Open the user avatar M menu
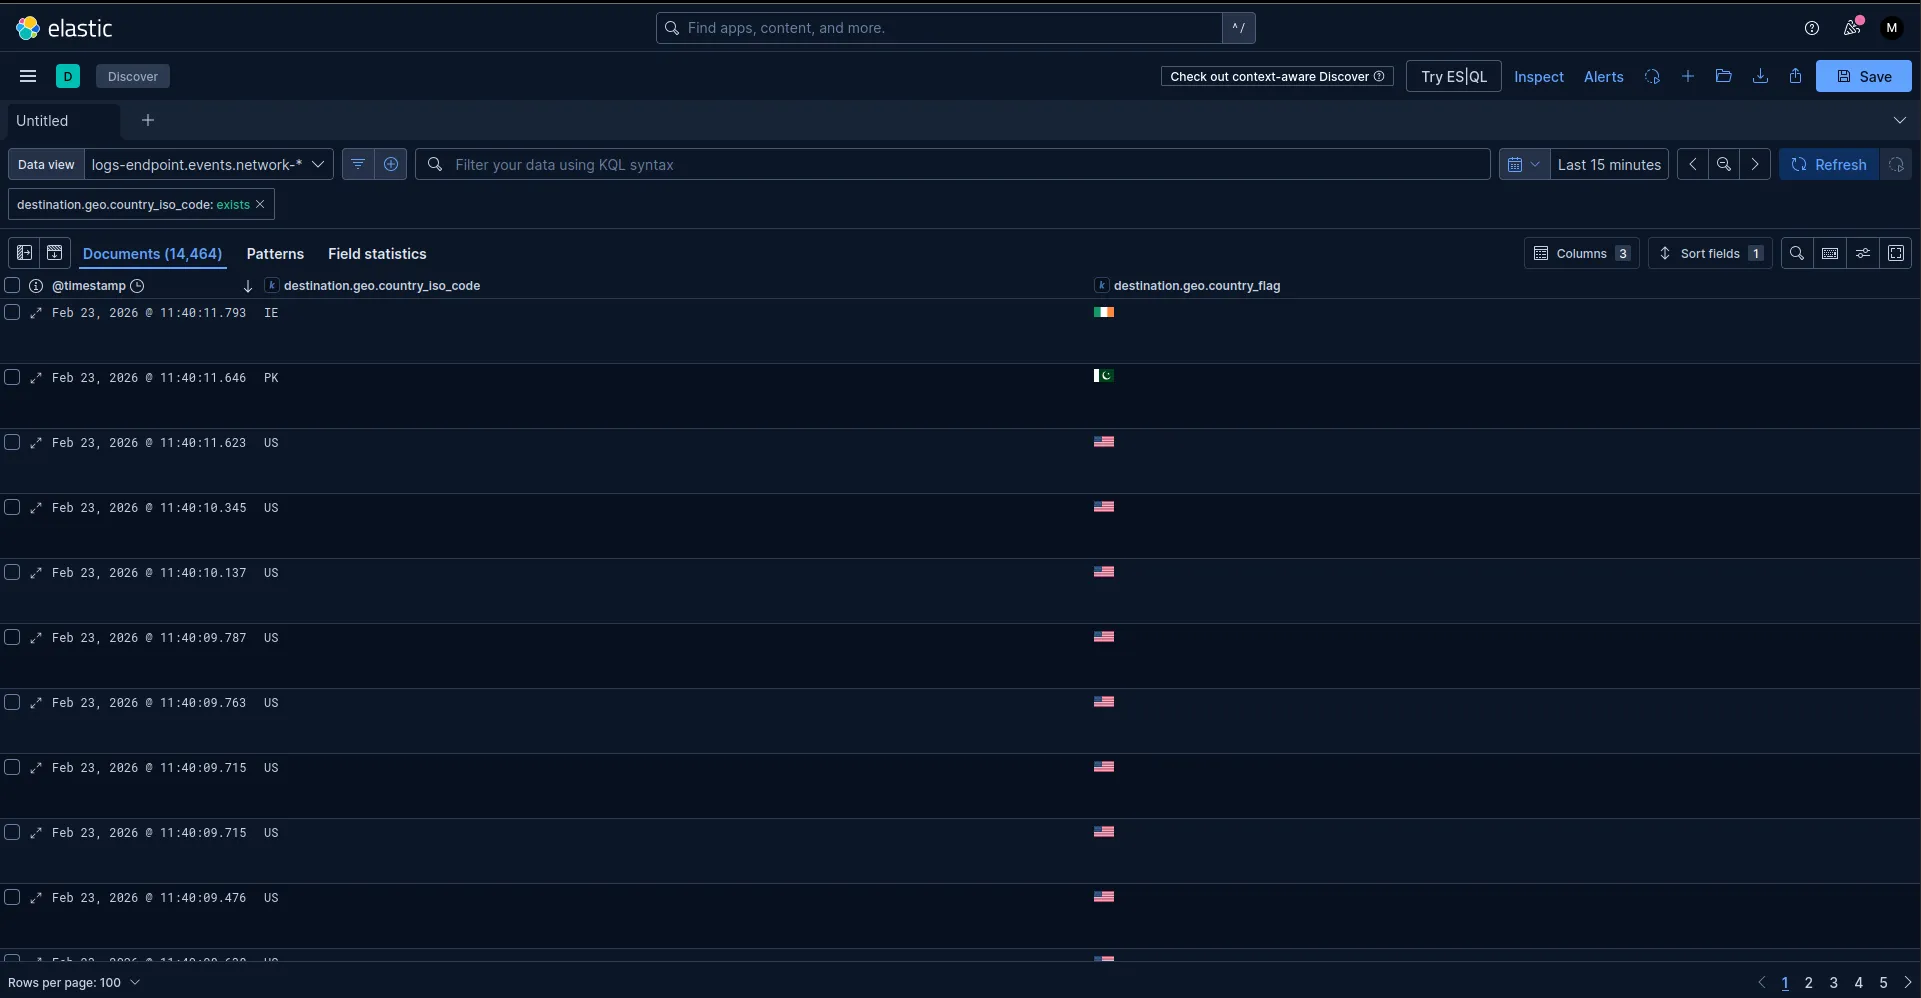The image size is (1921, 998). coord(1891,28)
